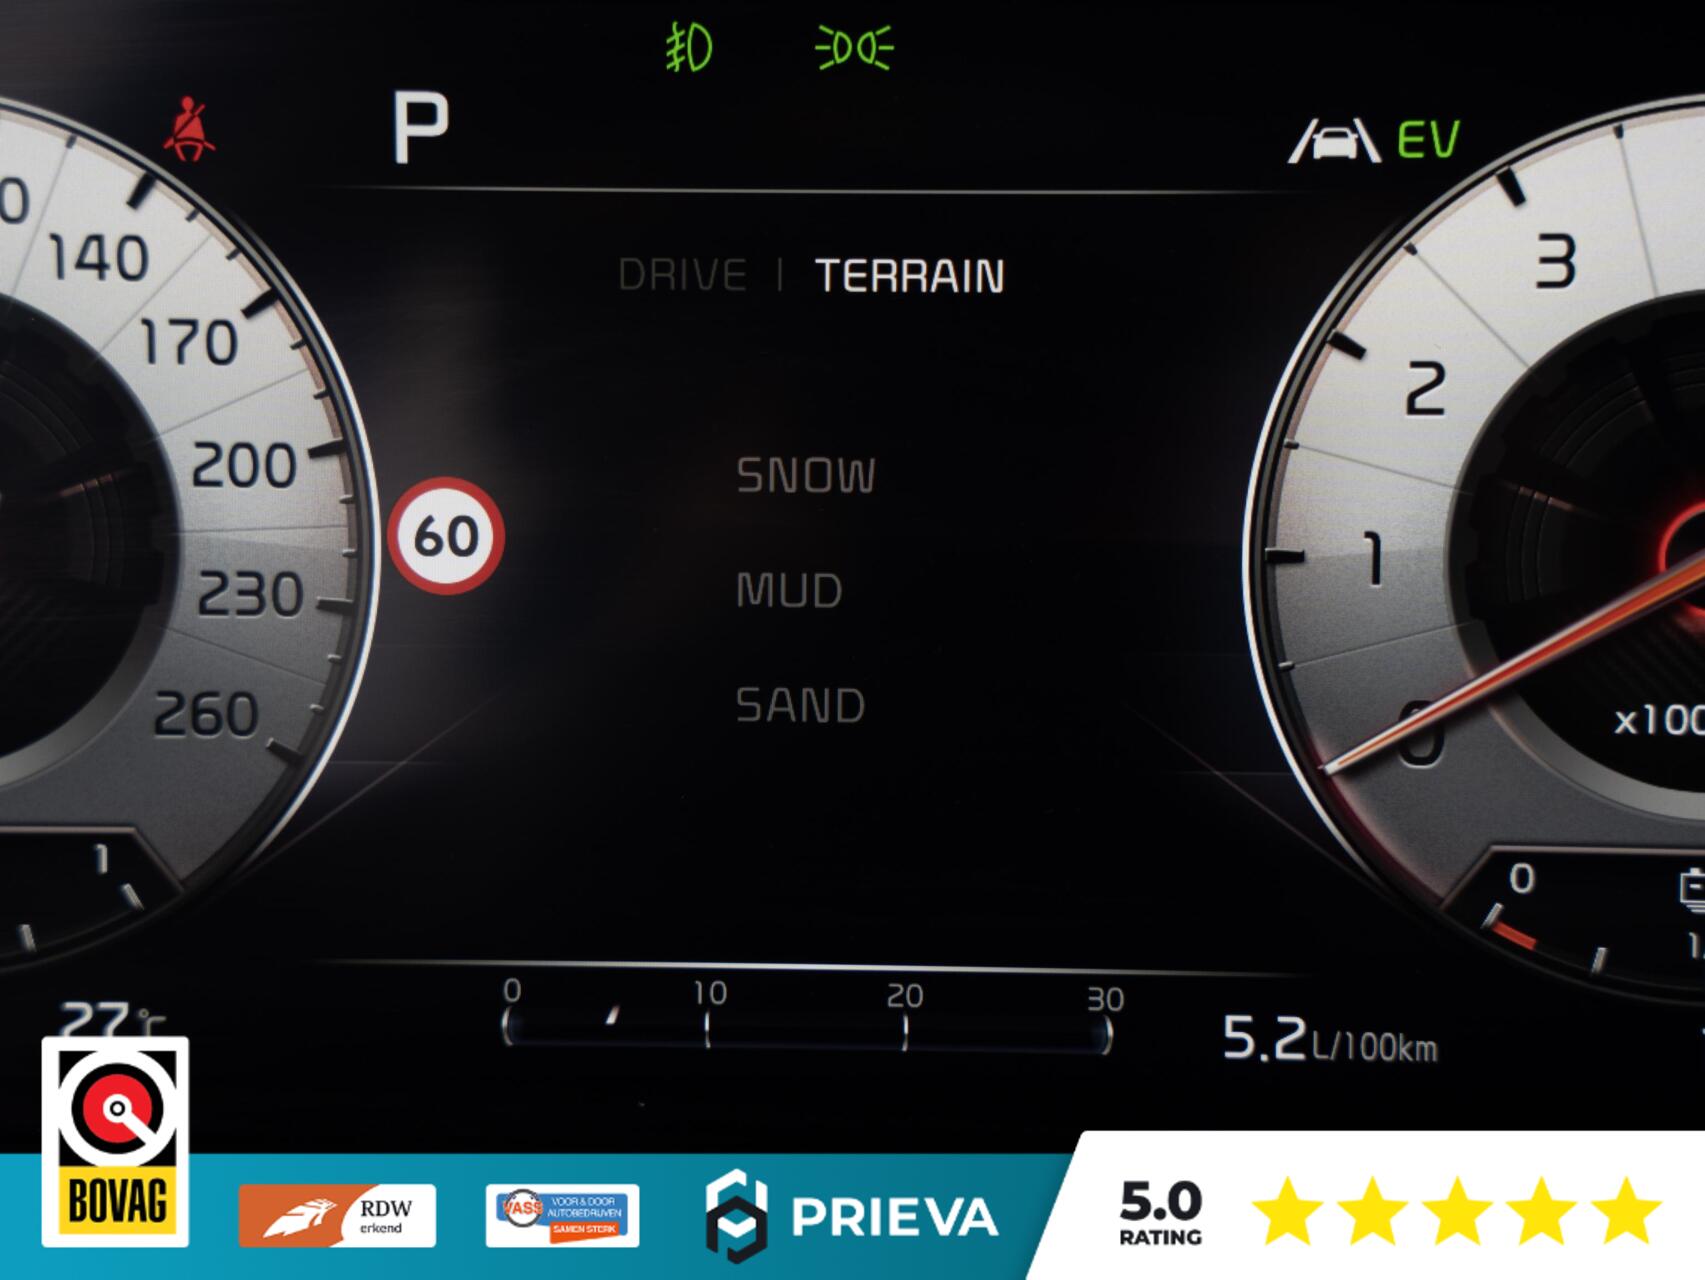Click the green headlight indicator icon
The image size is (1705, 1280).
[x=854, y=48]
